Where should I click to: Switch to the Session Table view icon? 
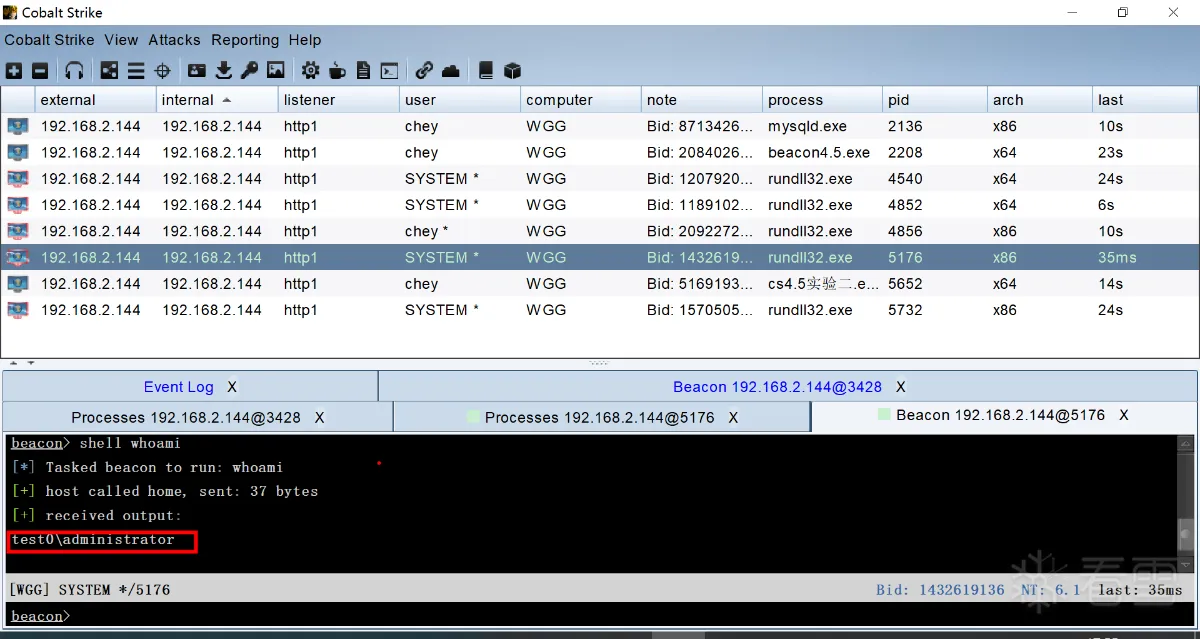click(x=136, y=71)
